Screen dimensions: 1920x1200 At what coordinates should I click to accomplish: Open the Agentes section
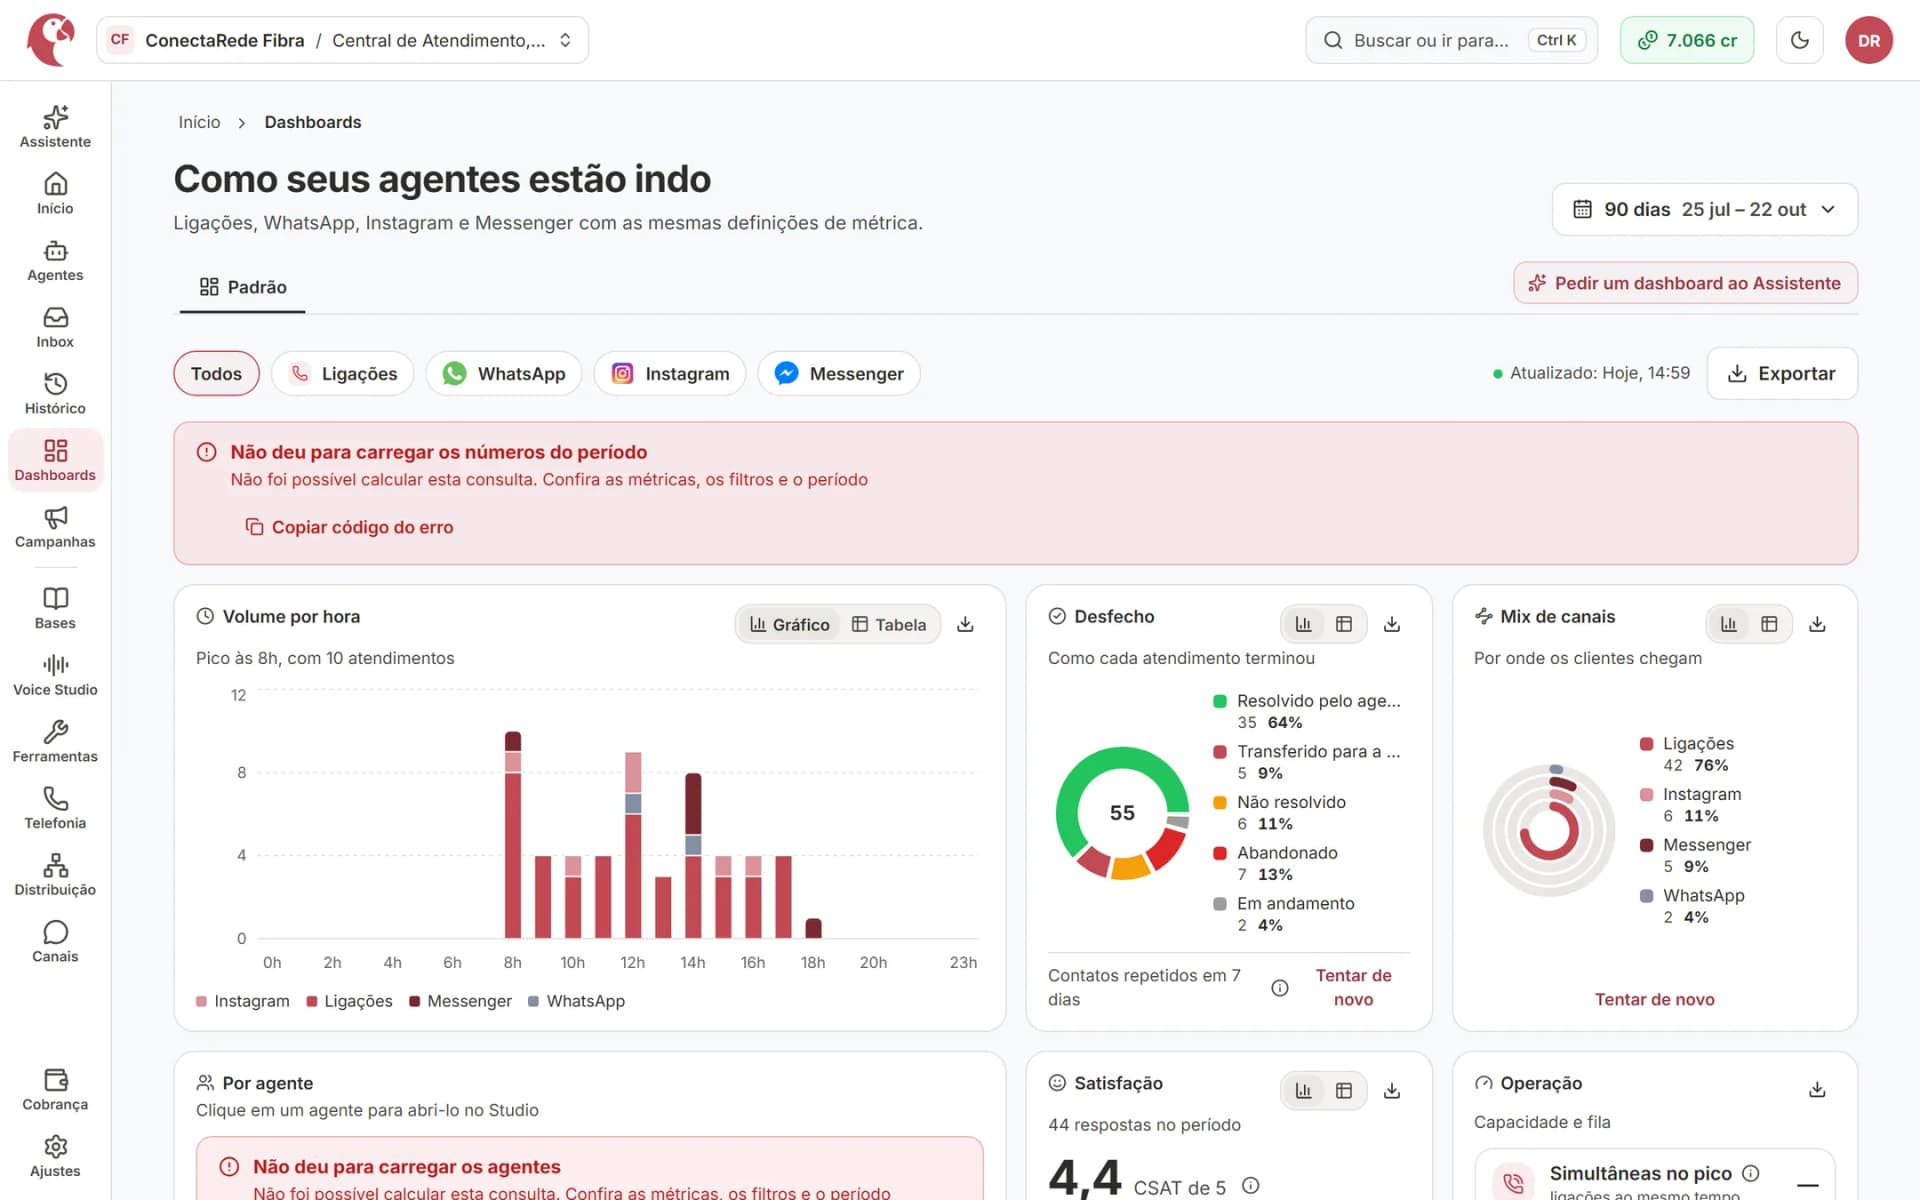tap(55, 261)
